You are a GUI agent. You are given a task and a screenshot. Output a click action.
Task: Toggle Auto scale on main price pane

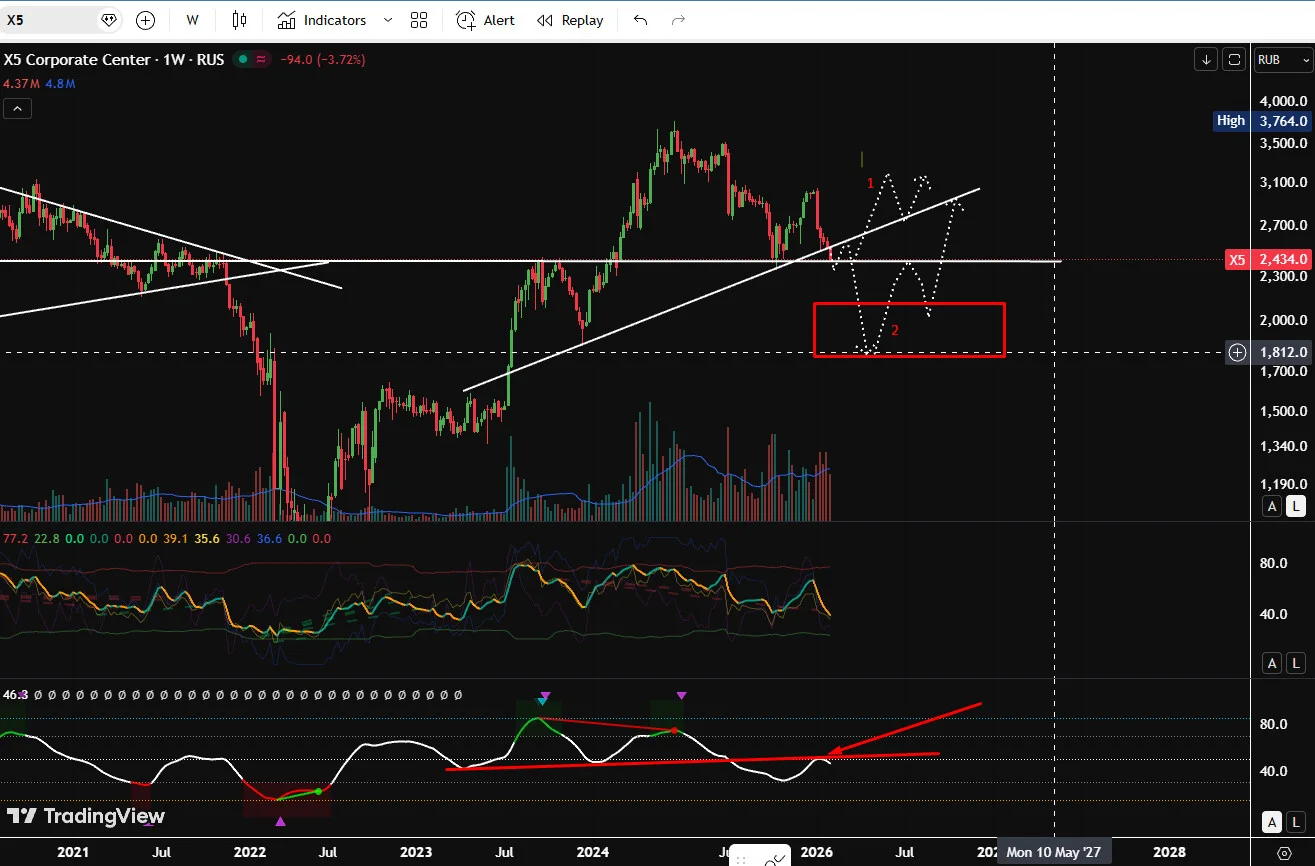[x=1272, y=506]
